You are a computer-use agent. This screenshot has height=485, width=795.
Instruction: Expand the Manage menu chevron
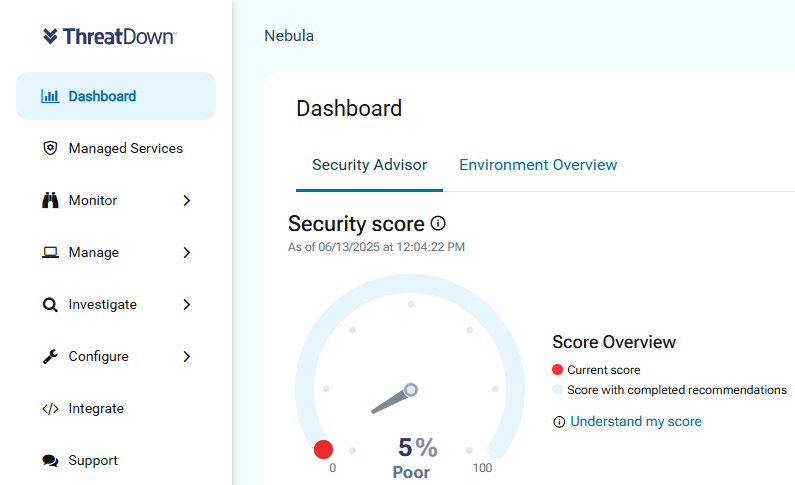[x=187, y=252]
